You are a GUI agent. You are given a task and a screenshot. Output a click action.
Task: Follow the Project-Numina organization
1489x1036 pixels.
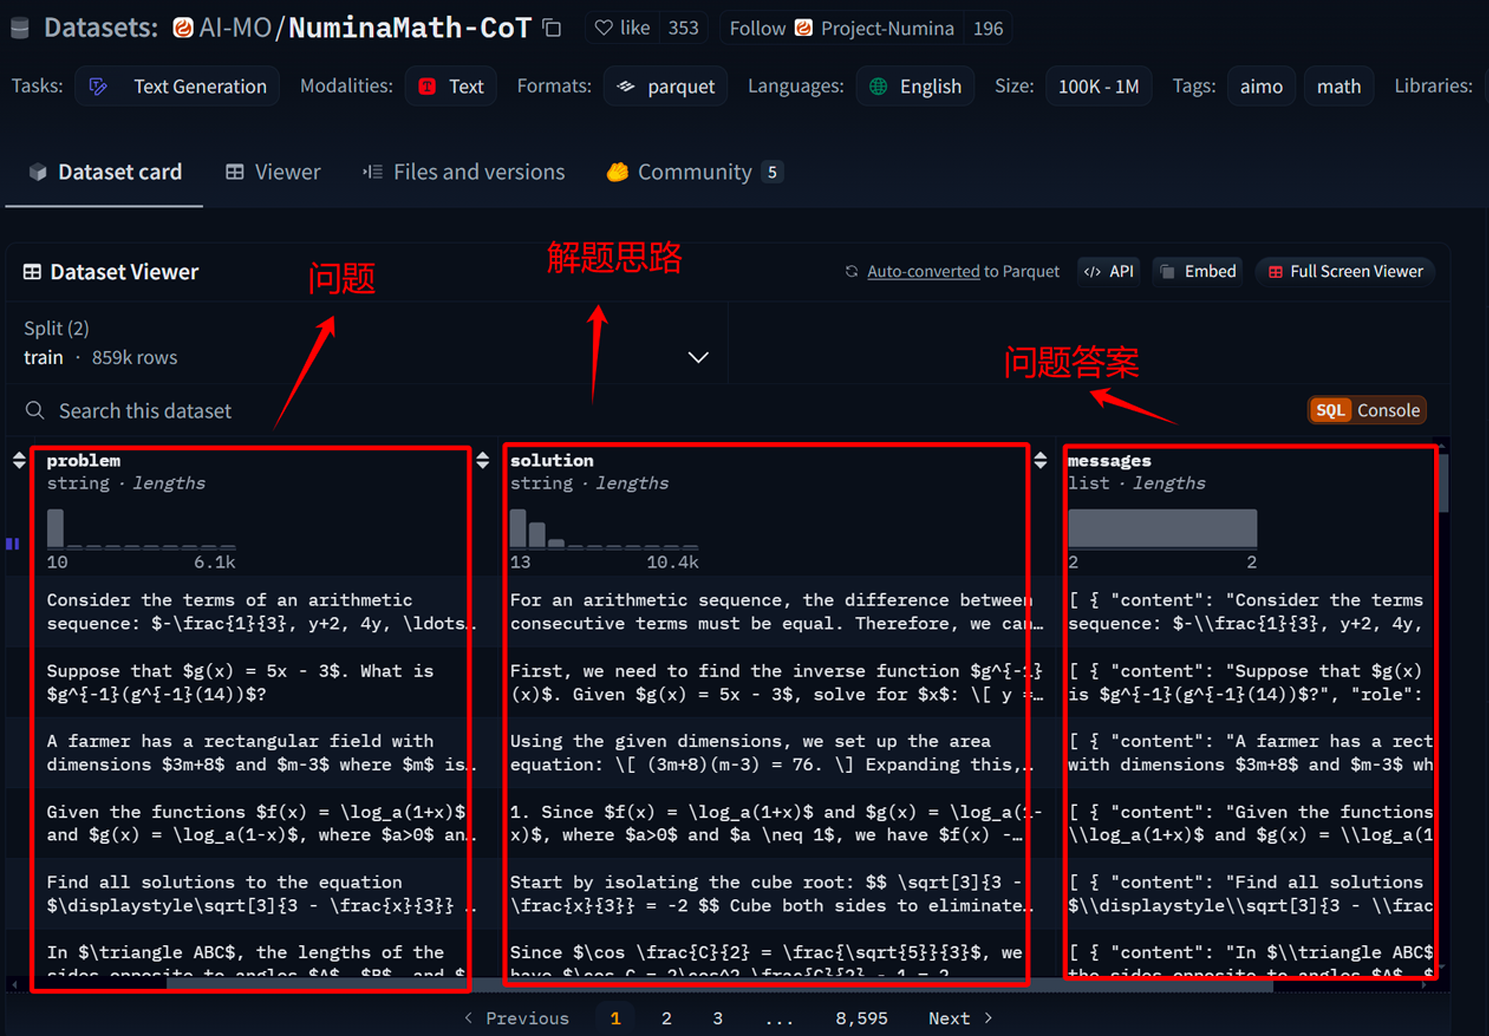(841, 28)
